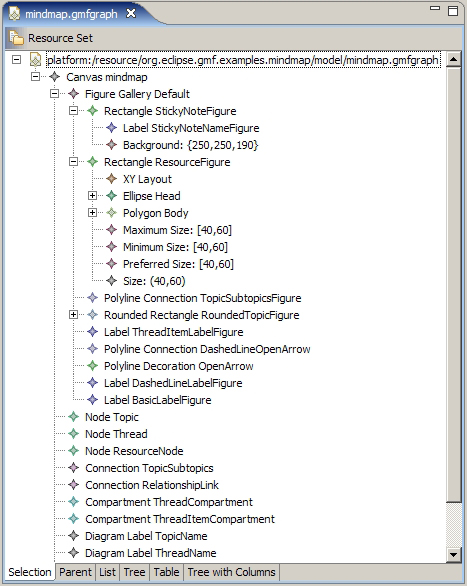Screen dimensions: 467x586
Task: Expand Rounded Rectangle RoundedTopicFigure node
Action: tap(74, 315)
